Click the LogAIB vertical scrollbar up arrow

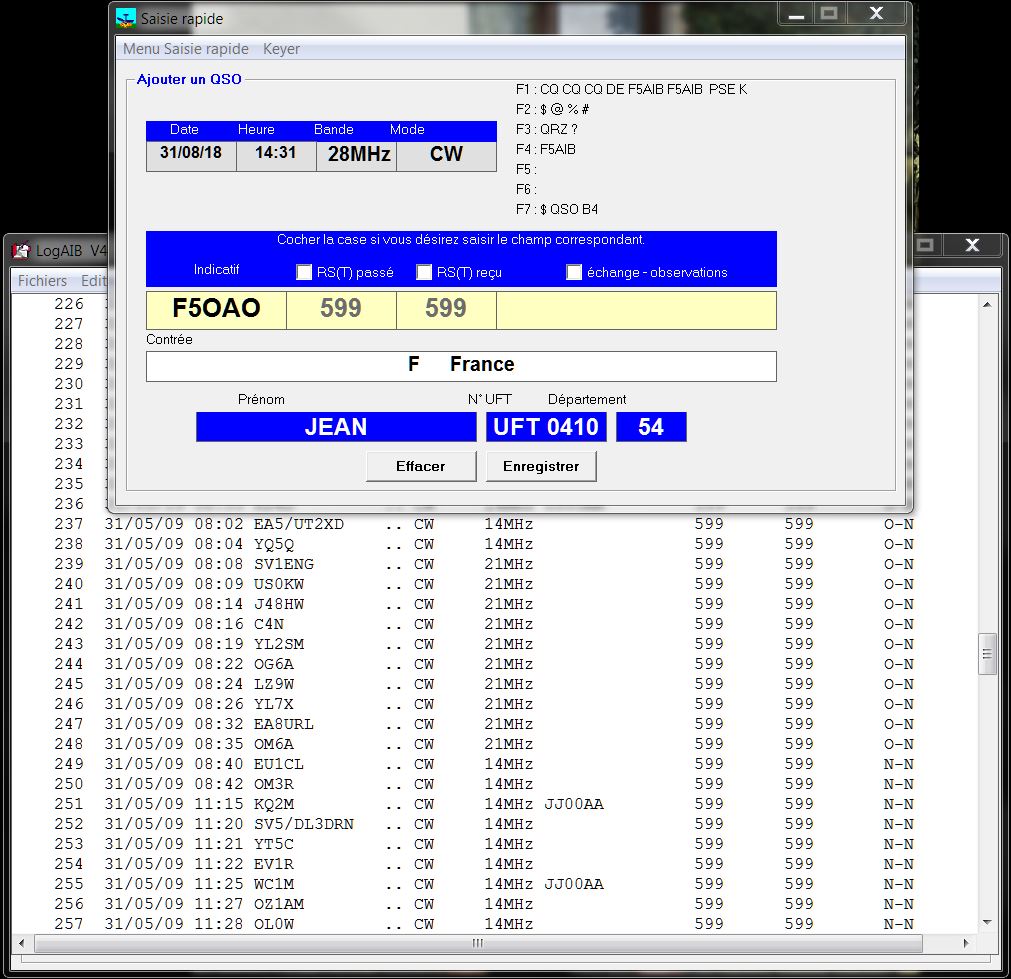[x=987, y=304]
